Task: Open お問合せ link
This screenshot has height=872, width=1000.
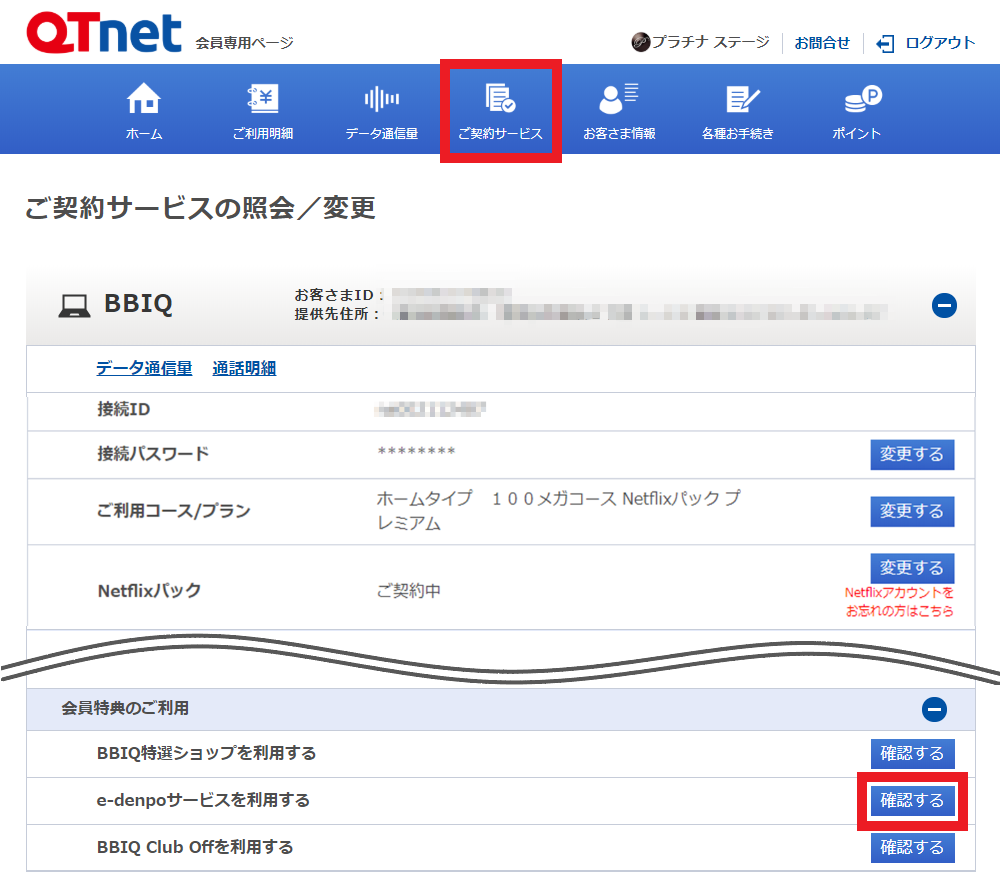Action: [x=821, y=43]
